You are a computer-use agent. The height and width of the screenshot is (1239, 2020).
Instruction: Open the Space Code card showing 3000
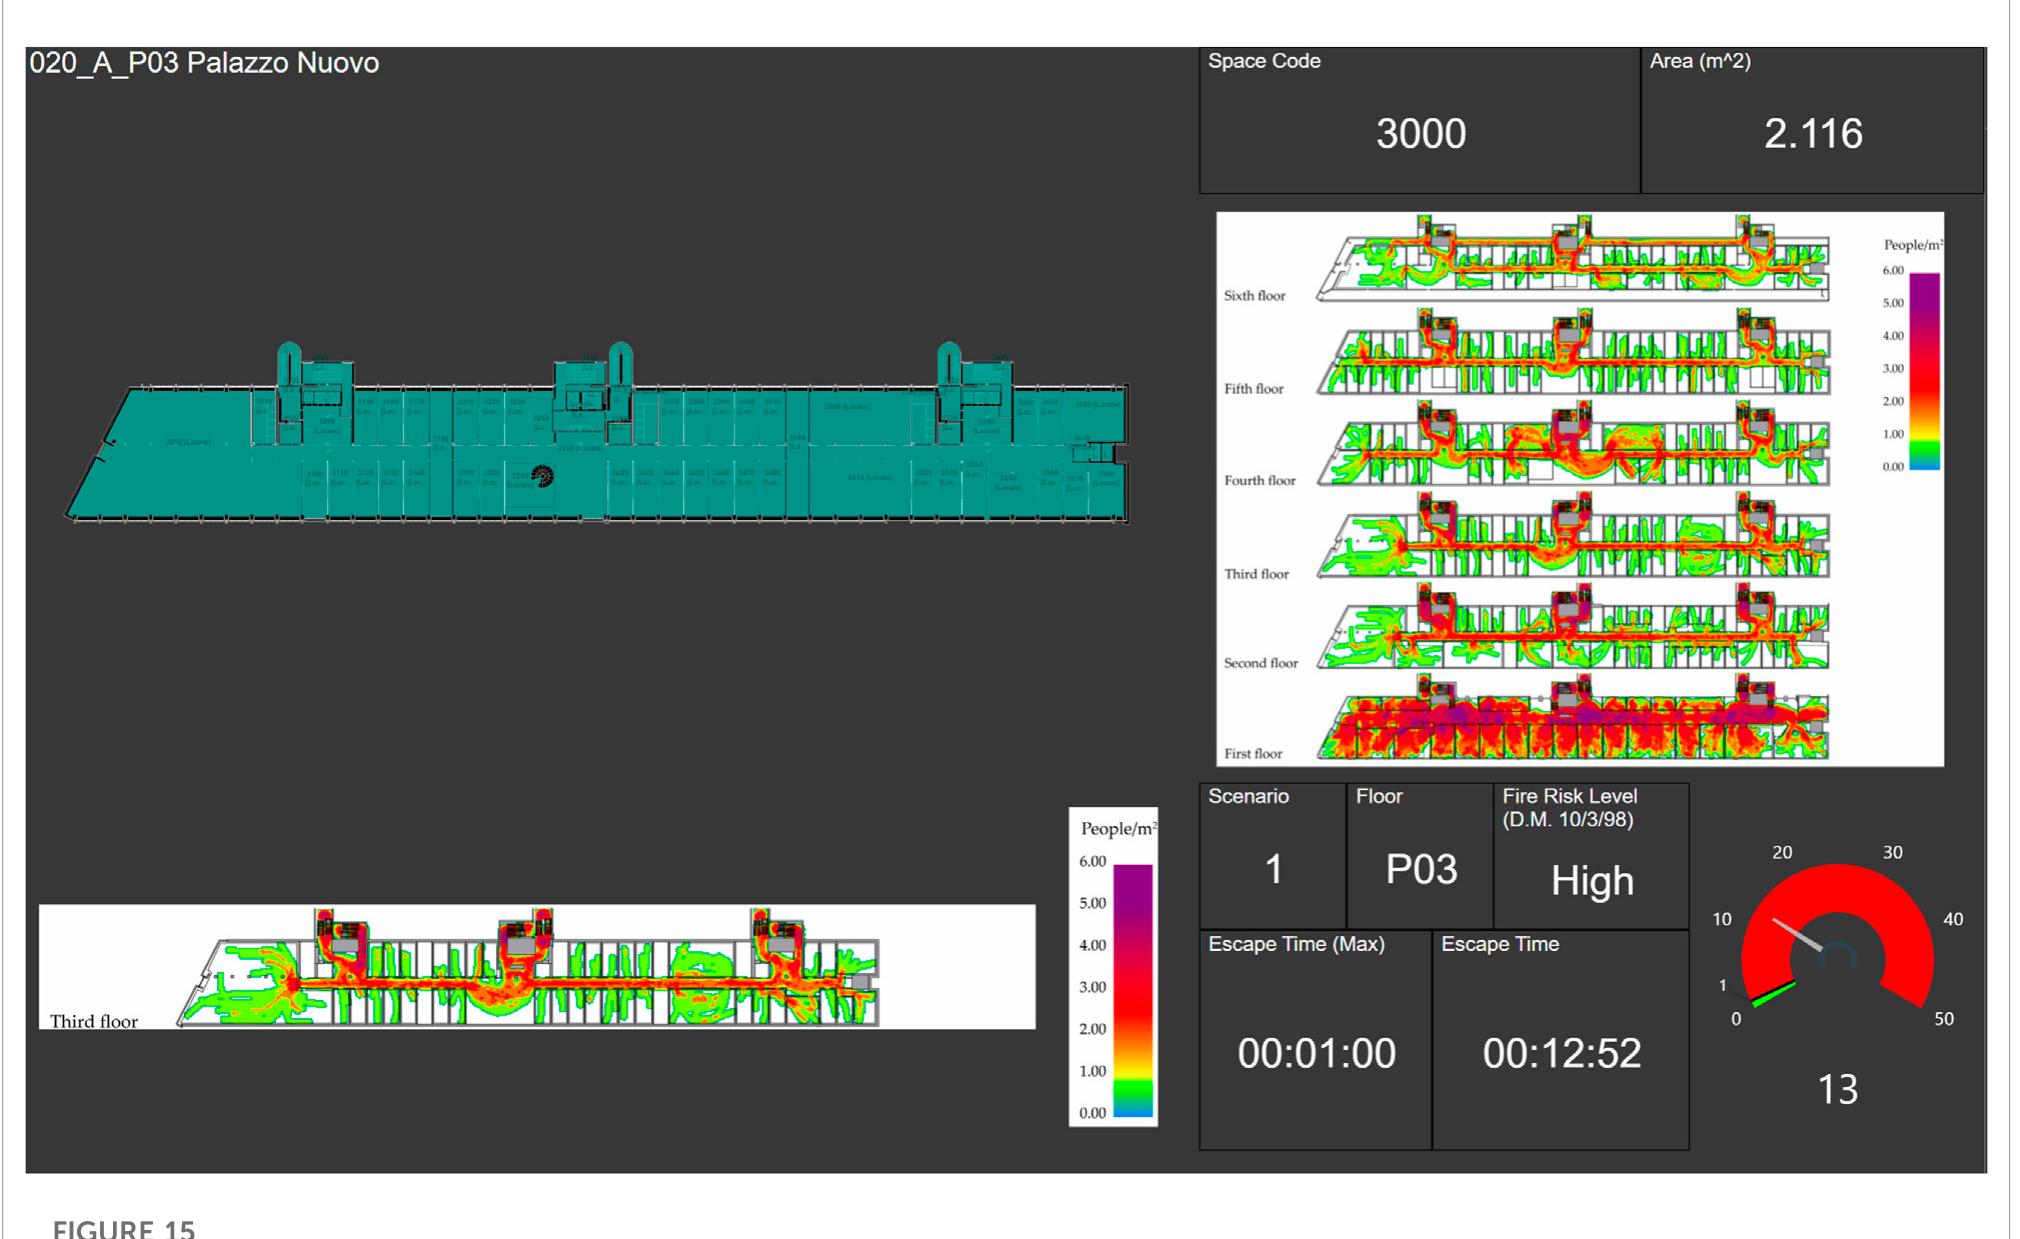(x=1420, y=133)
